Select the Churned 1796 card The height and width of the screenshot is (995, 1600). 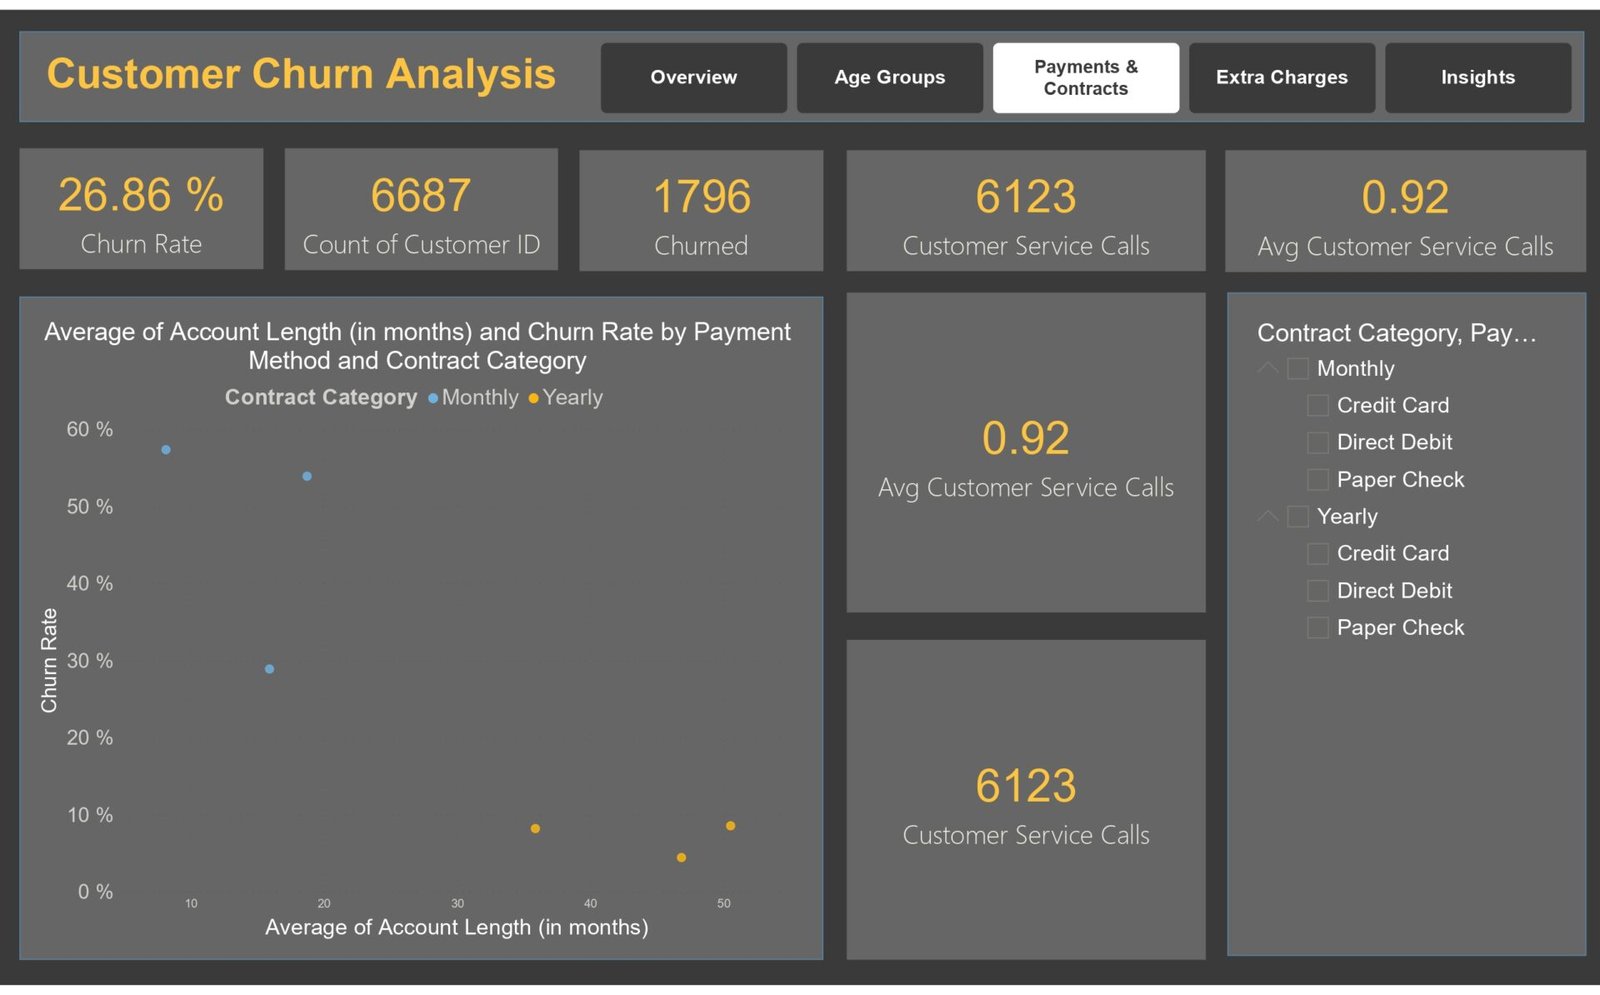[701, 211]
